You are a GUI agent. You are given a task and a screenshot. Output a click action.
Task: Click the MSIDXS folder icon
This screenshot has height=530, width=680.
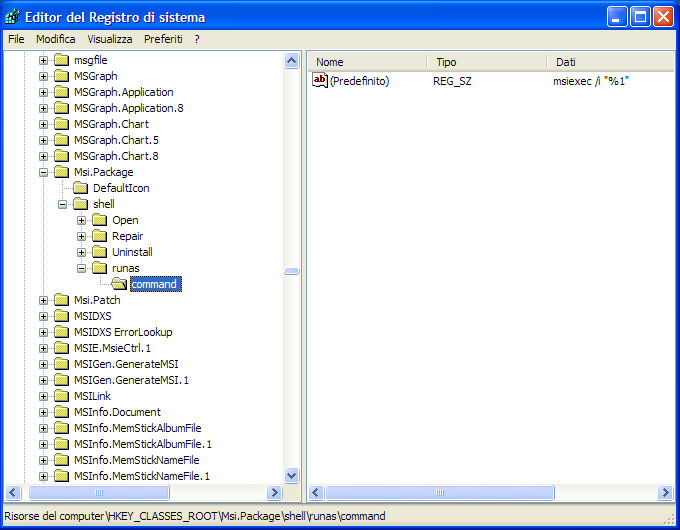(x=62, y=316)
